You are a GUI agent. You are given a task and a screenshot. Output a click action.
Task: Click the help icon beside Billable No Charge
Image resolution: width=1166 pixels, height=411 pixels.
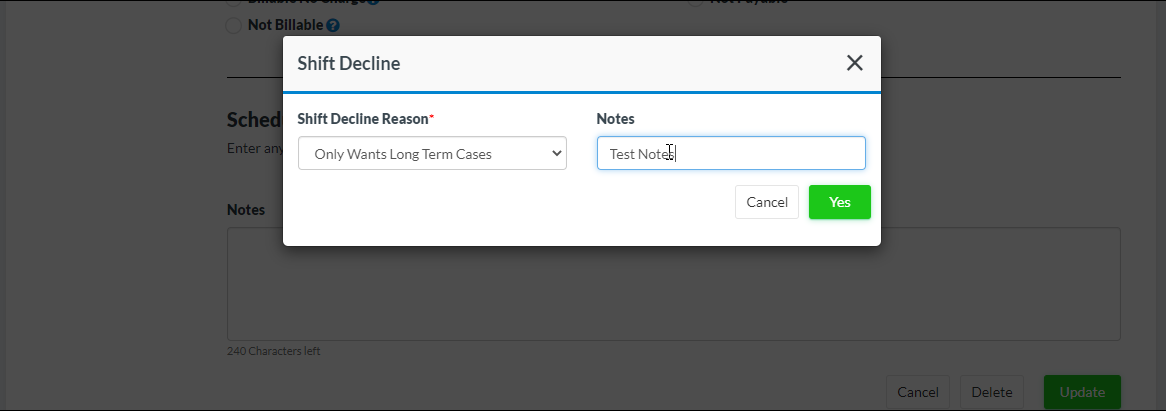(x=372, y=2)
